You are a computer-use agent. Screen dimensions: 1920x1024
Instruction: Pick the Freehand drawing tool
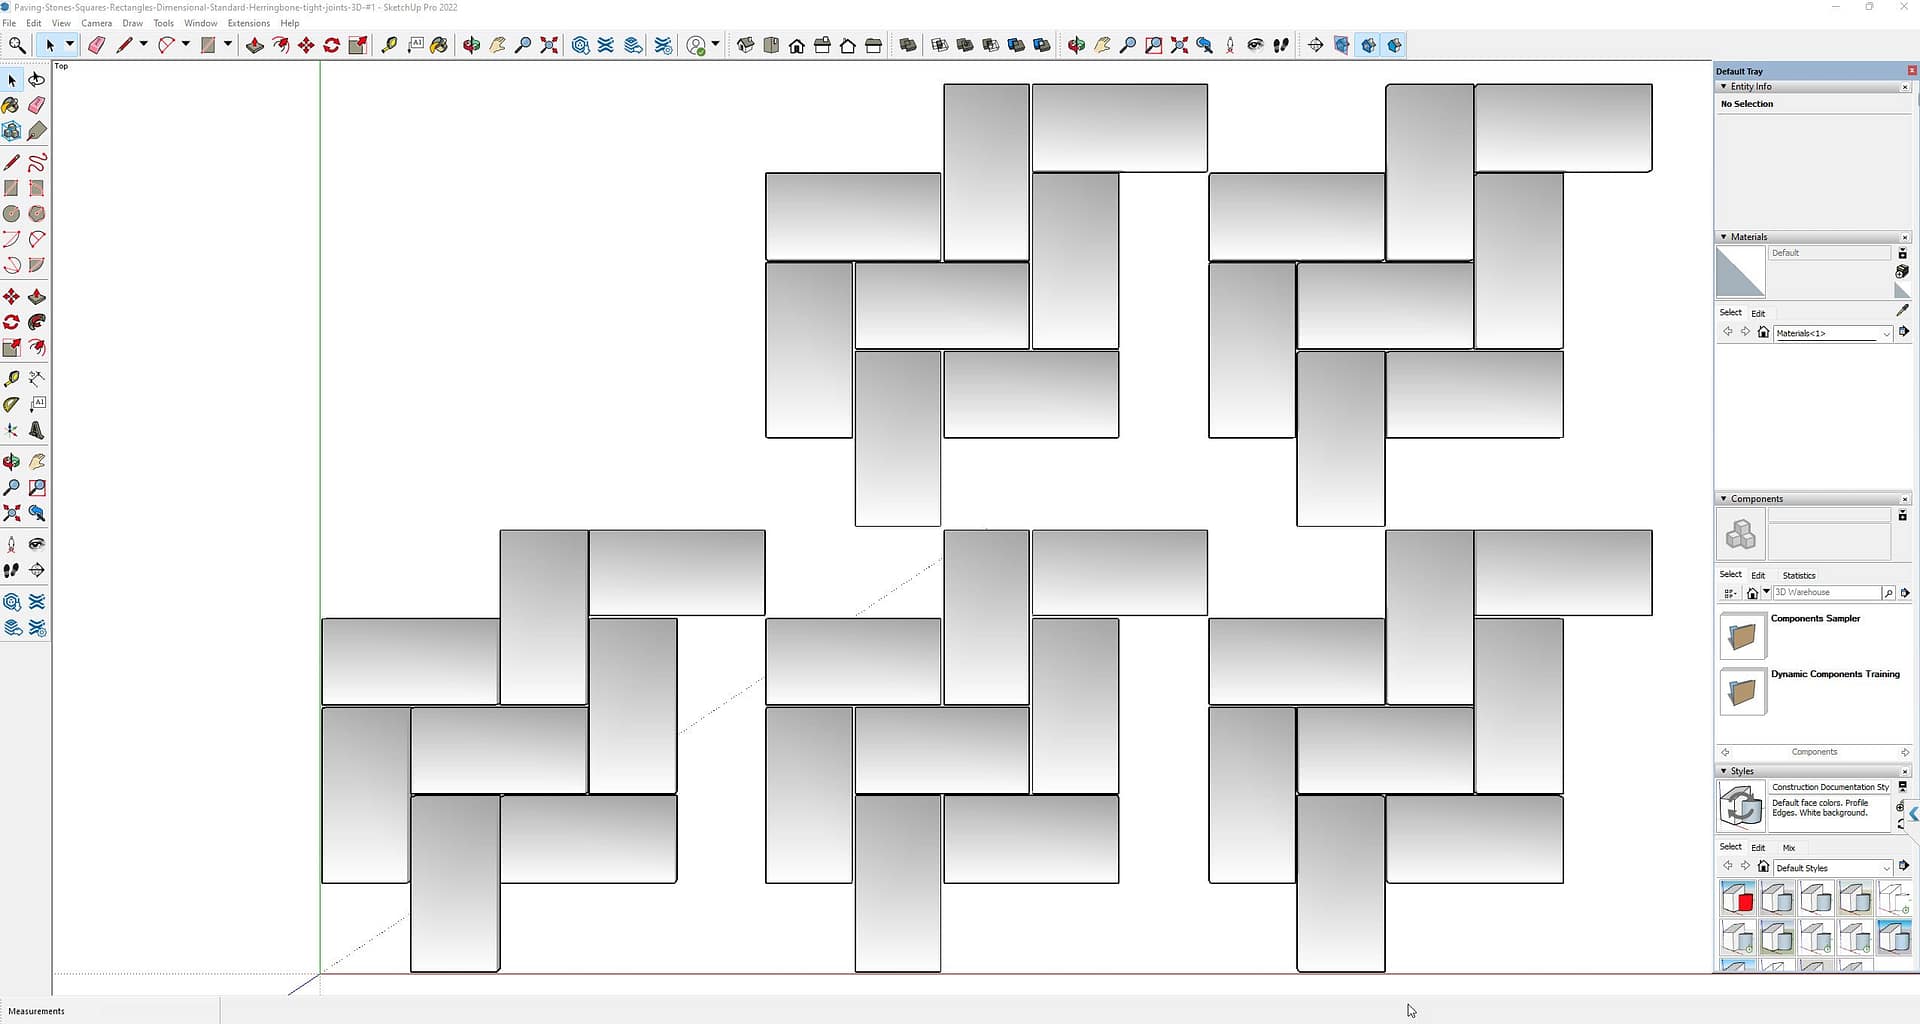(37, 163)
